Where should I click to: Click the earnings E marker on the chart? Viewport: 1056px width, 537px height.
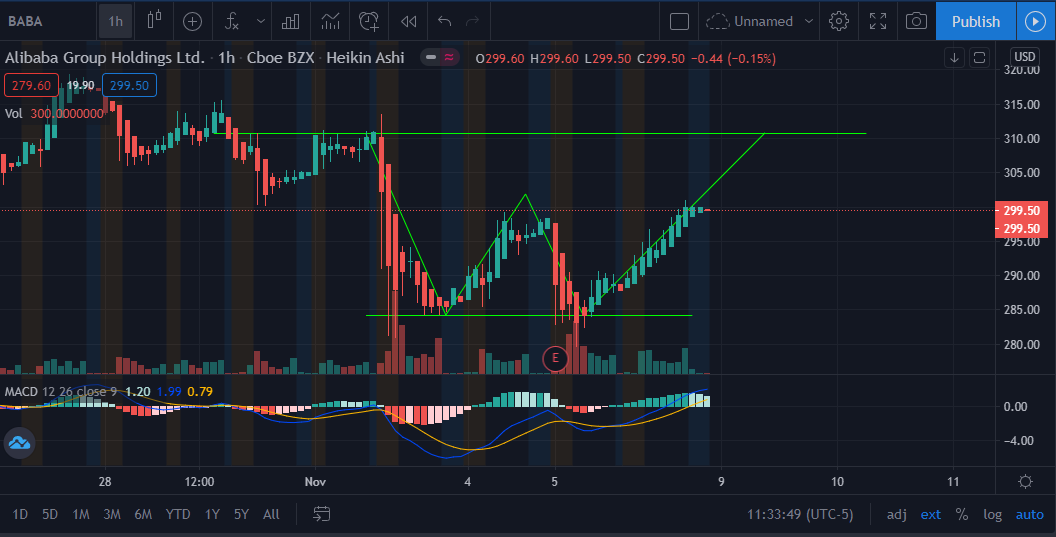click(555, 358)
